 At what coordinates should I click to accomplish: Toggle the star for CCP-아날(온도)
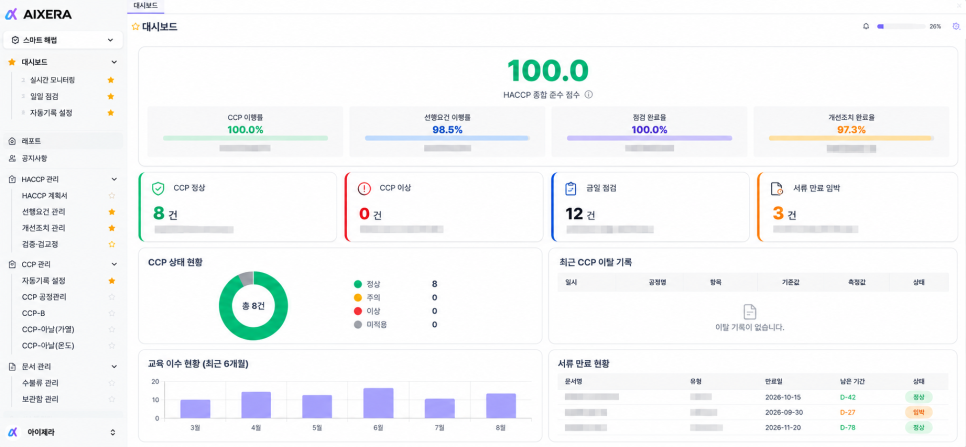click(112, 345)
